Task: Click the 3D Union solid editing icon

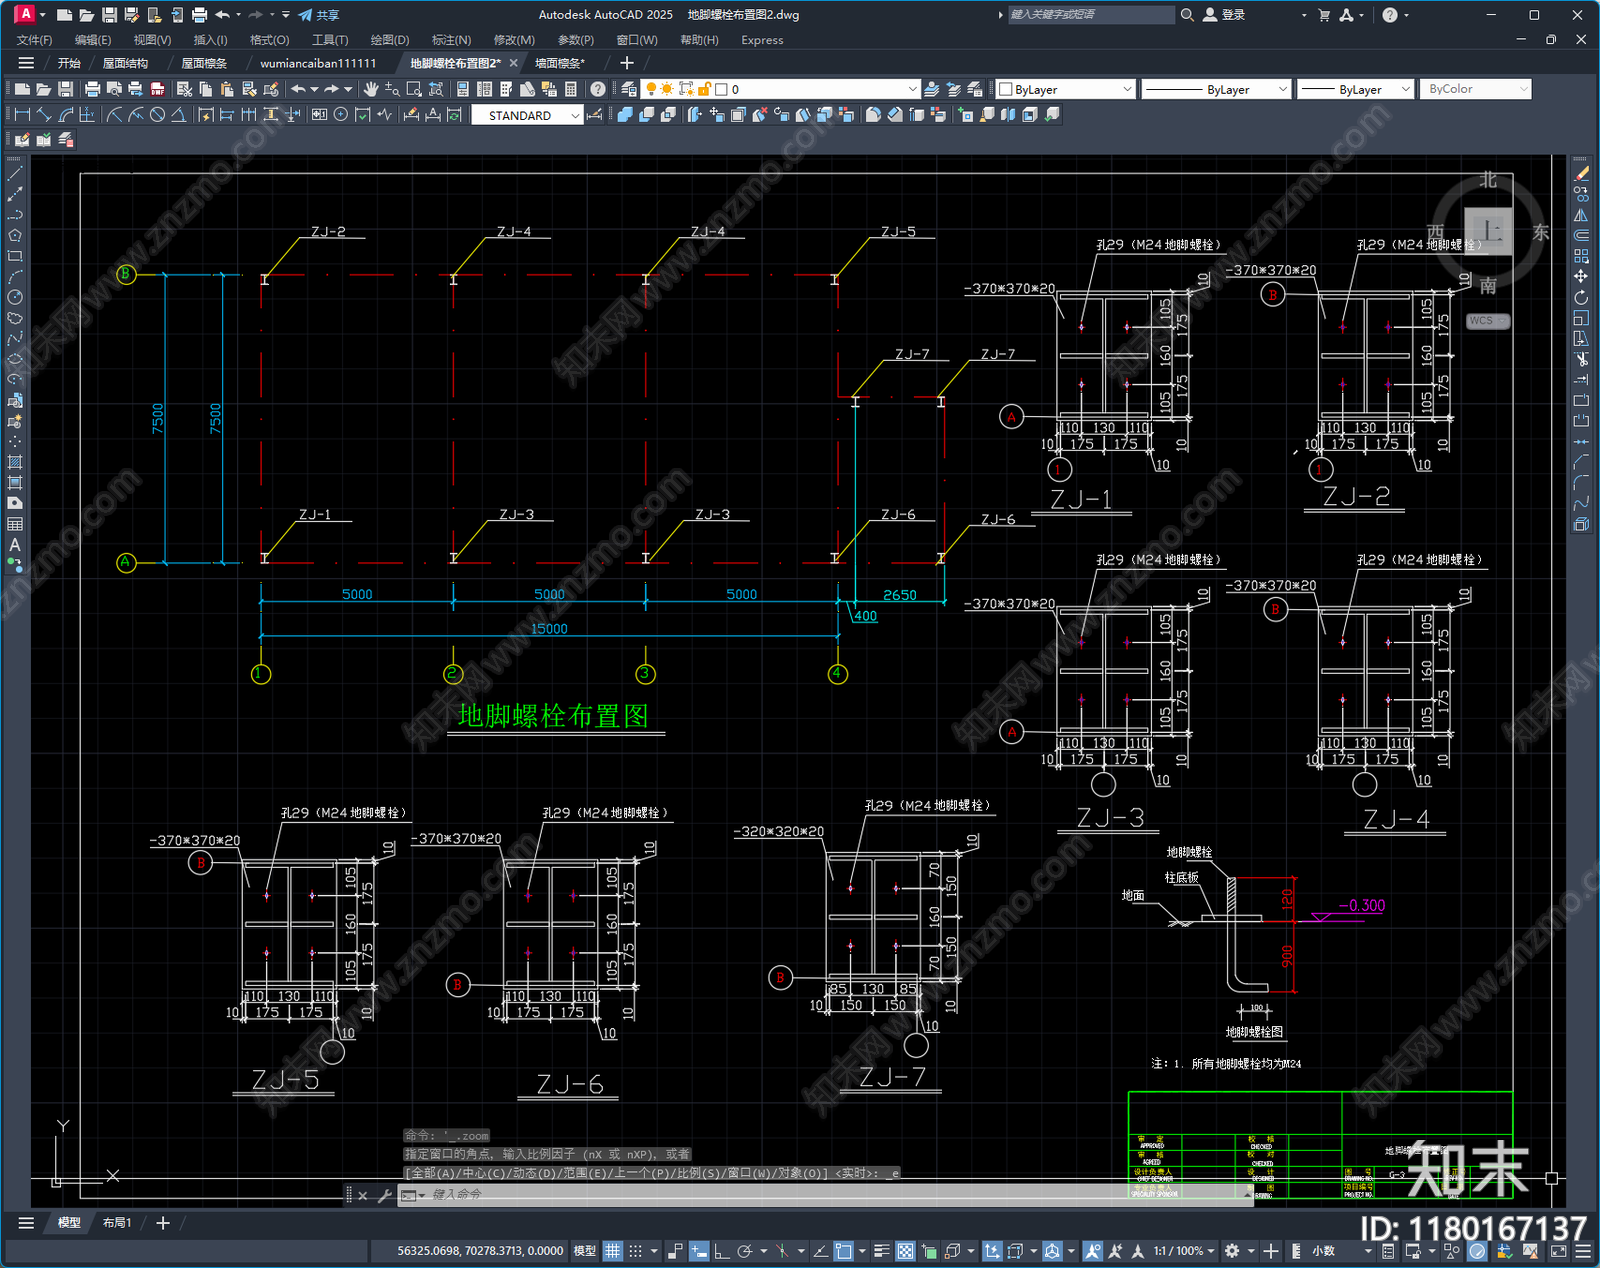Action: (x=625, y=115)
